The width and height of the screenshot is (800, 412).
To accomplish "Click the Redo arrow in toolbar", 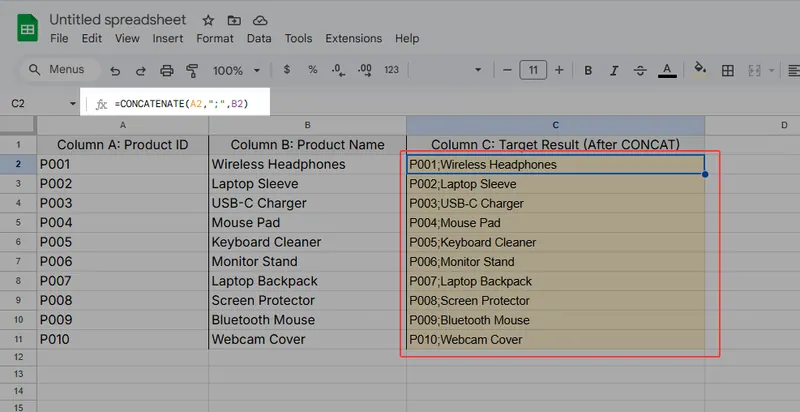I will pos(141,71).
